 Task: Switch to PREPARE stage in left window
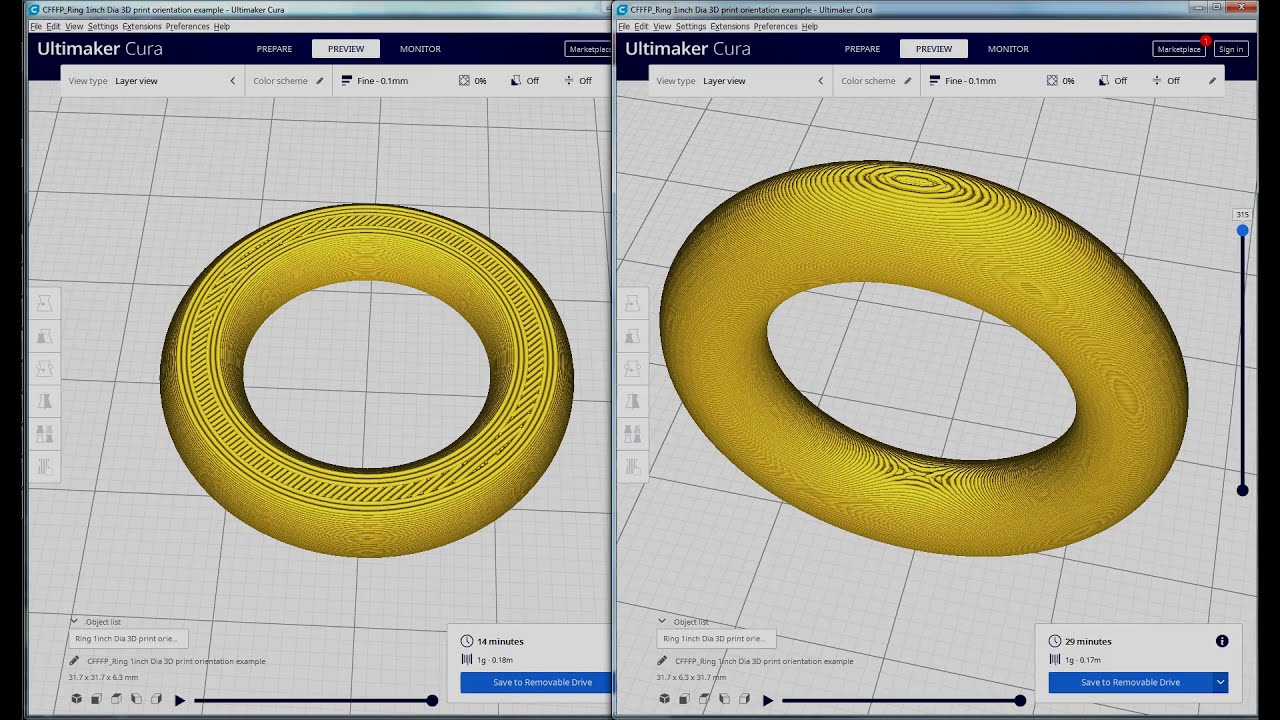click(274, 48)
